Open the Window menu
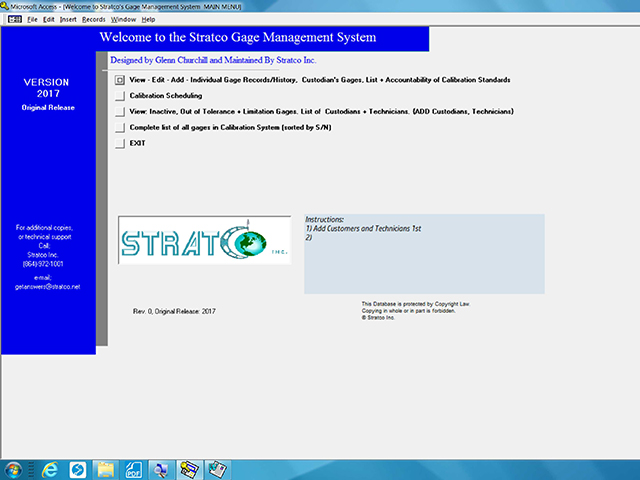The width and height of the screenshot is (640, 480). (x=123, y=19)
